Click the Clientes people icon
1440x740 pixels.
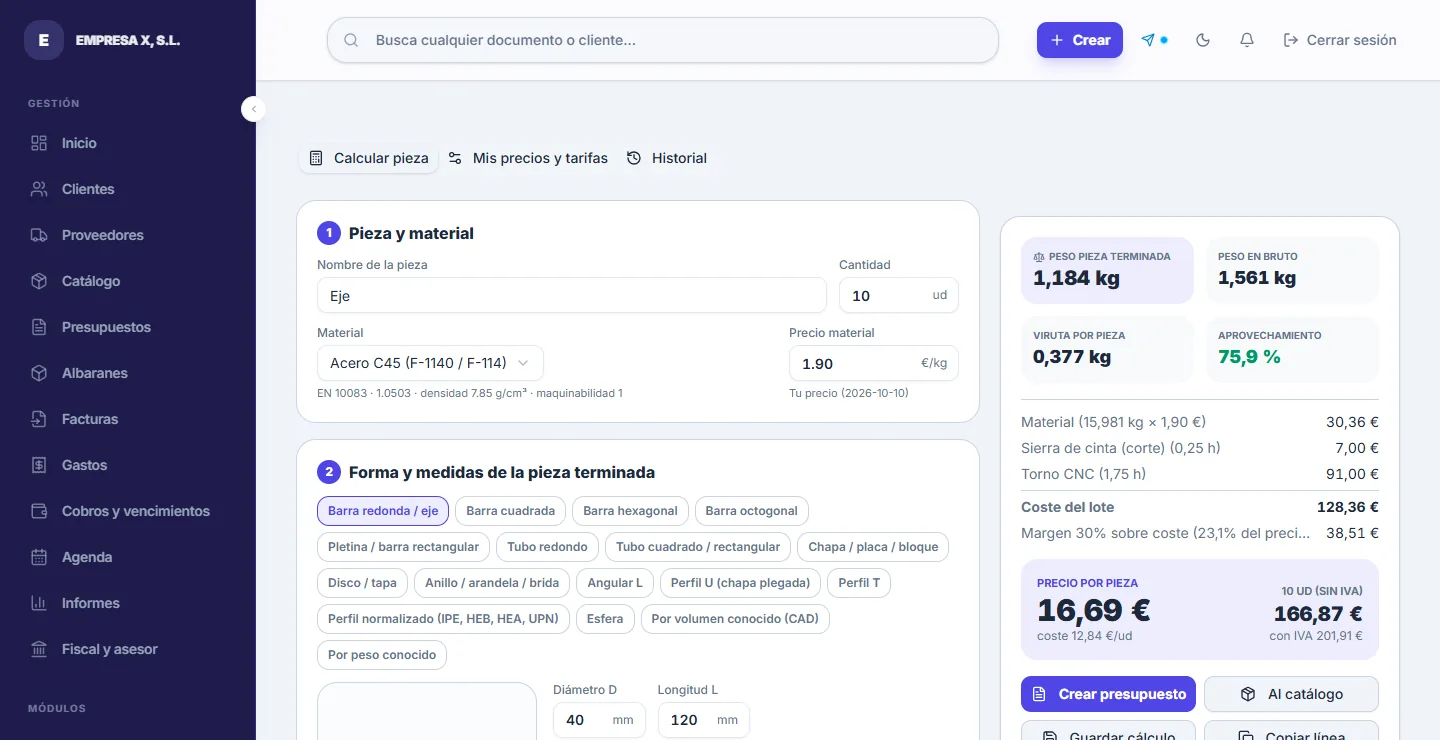39,189
